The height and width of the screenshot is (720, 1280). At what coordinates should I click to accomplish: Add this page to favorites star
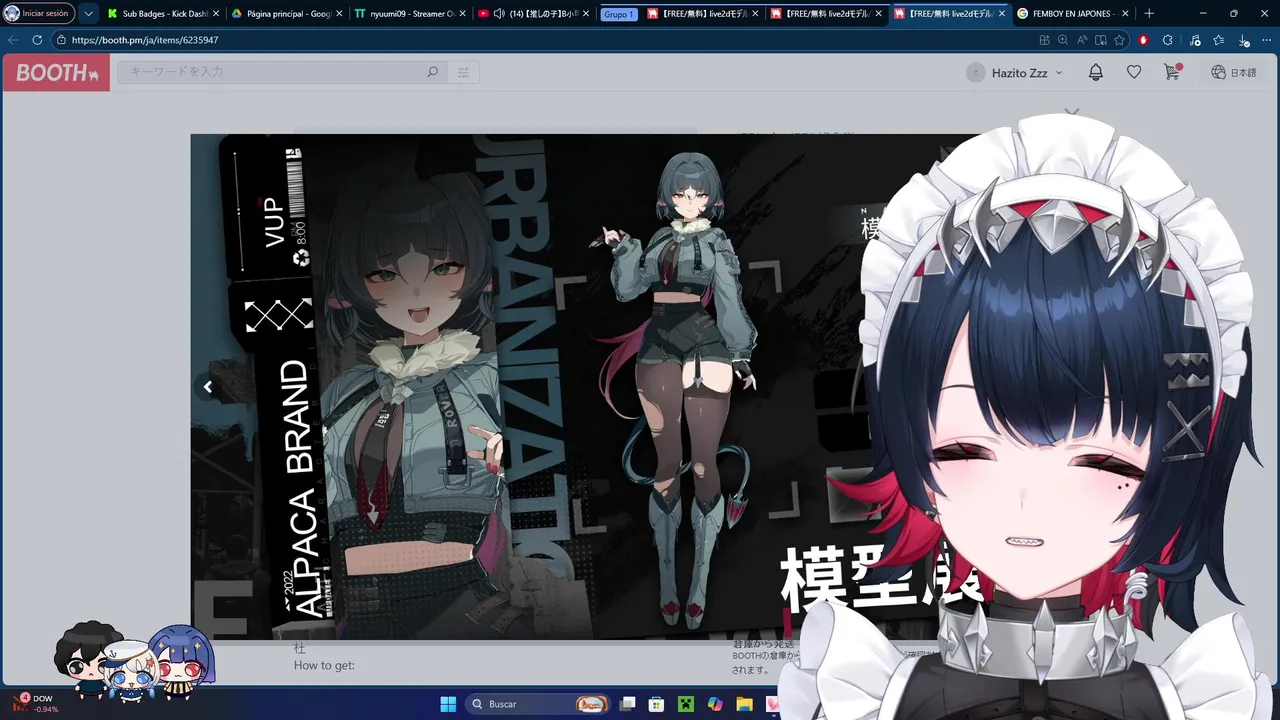click(x=1119, y=40)
